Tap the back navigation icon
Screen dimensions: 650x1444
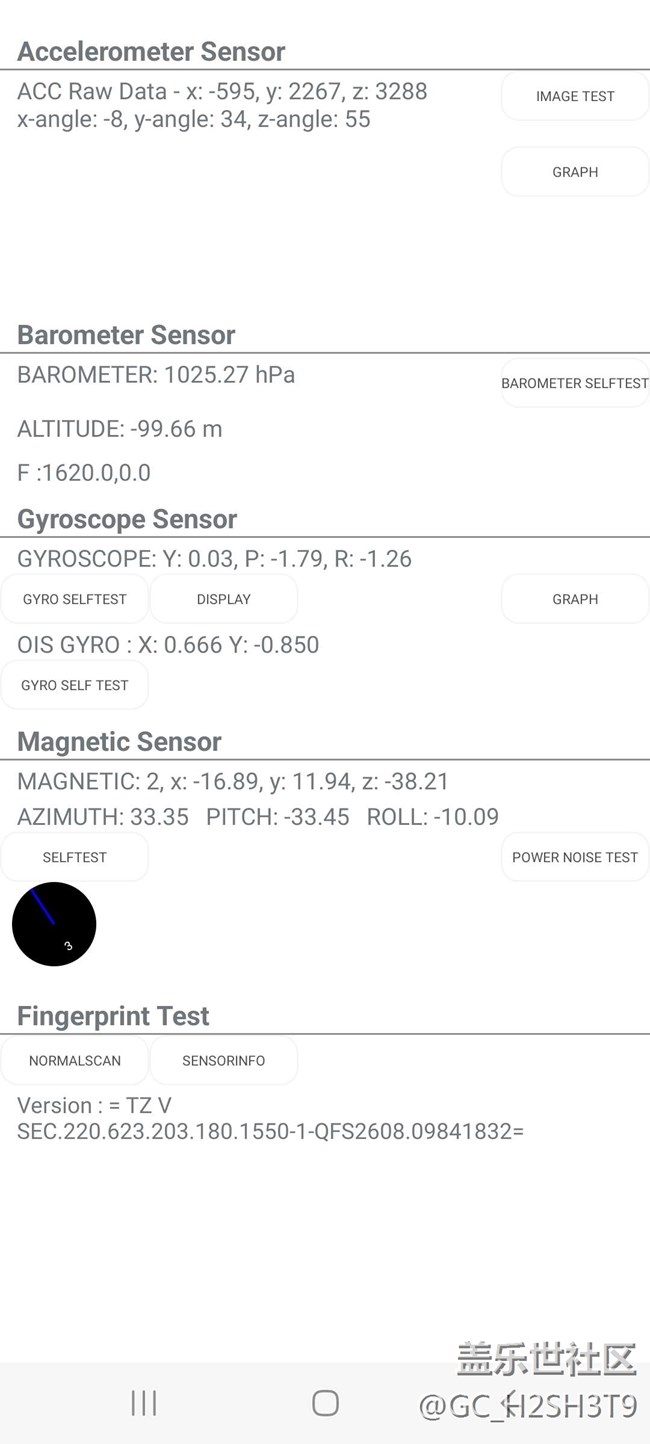(x=508, y=1403)
